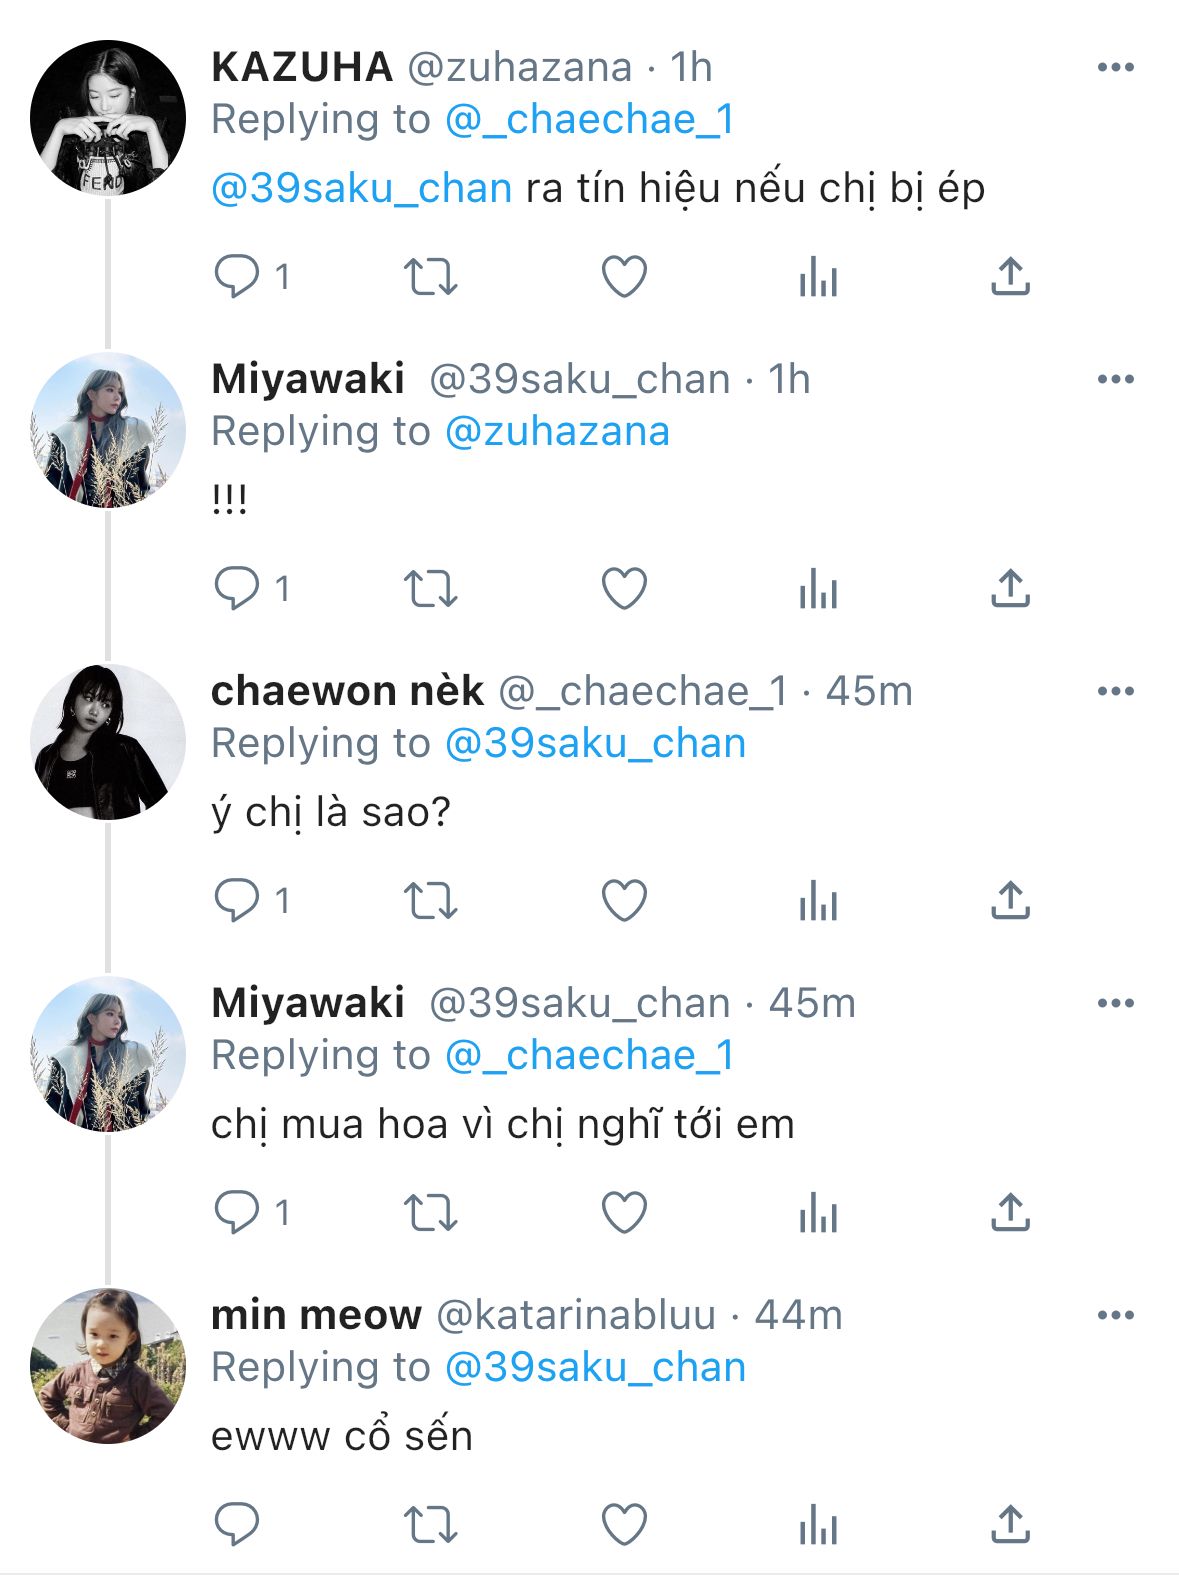The image size is (1179, 1575).
Task: View min meow's avatar profile
Action: [108, 1366]
